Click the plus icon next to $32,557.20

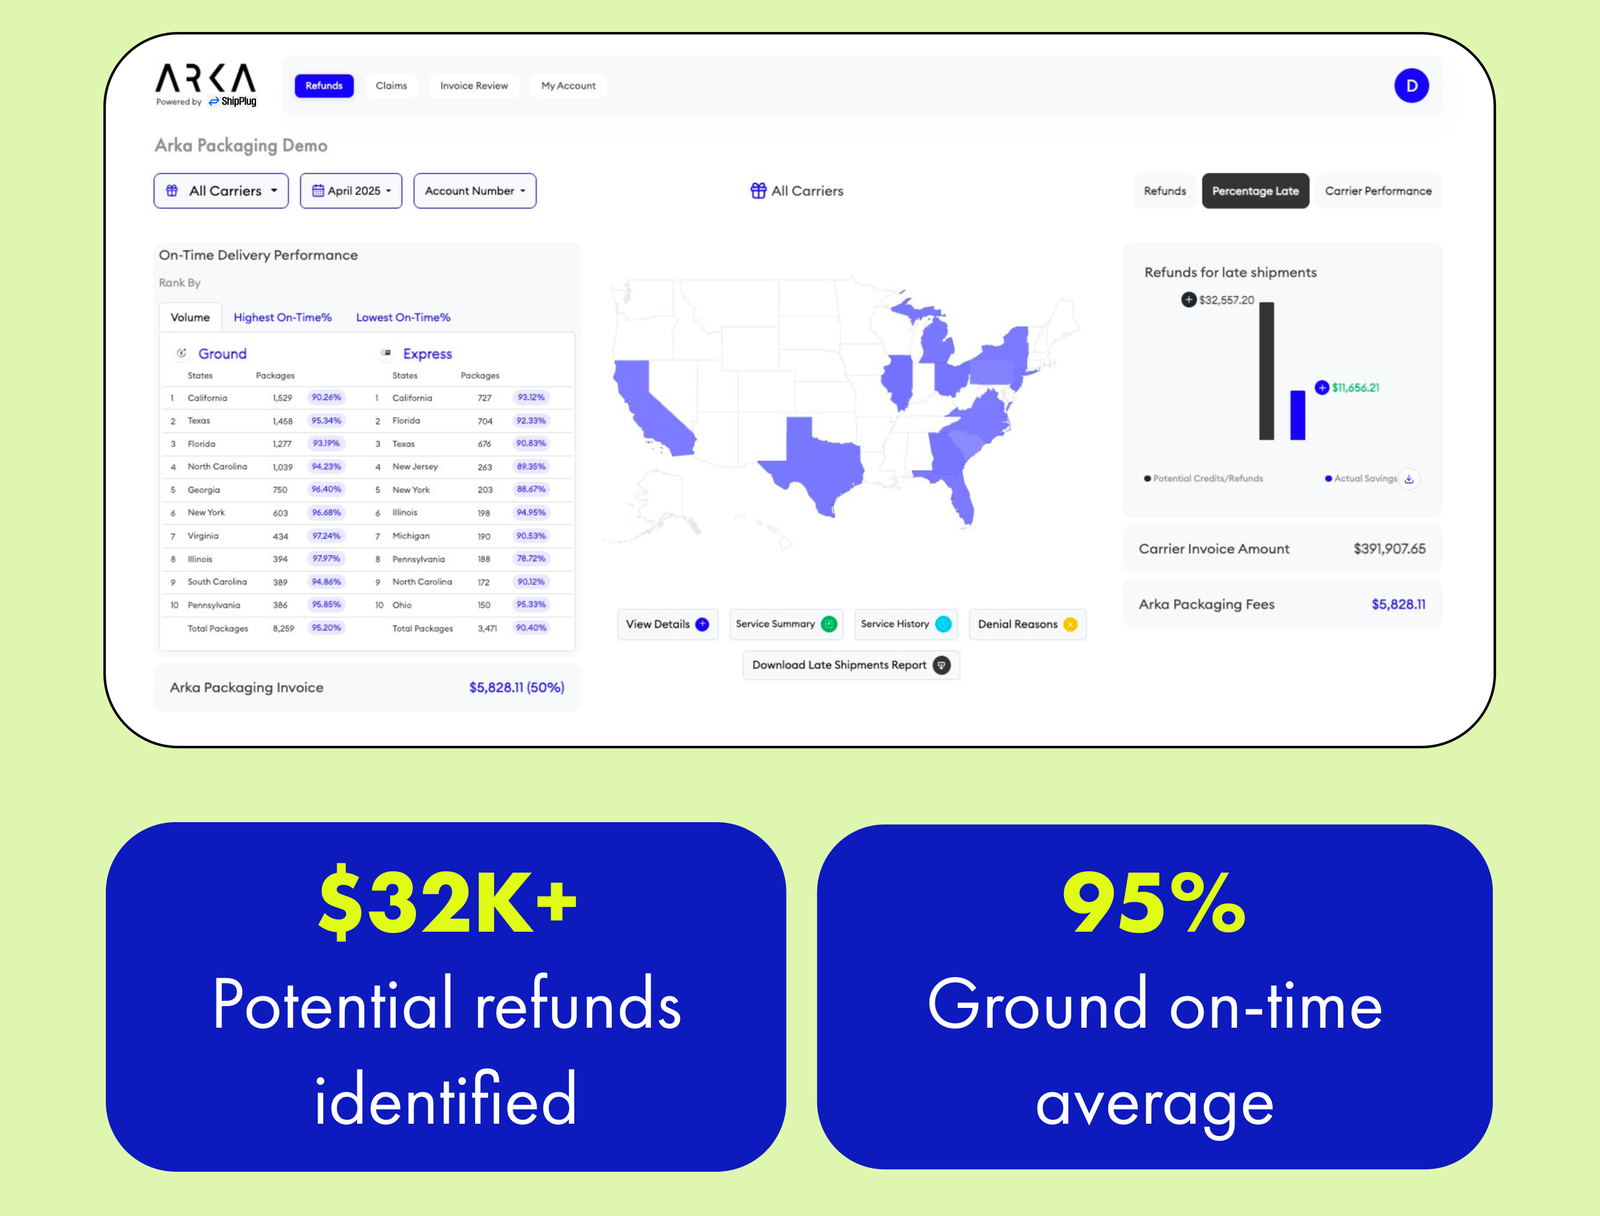pos(1188,300)
